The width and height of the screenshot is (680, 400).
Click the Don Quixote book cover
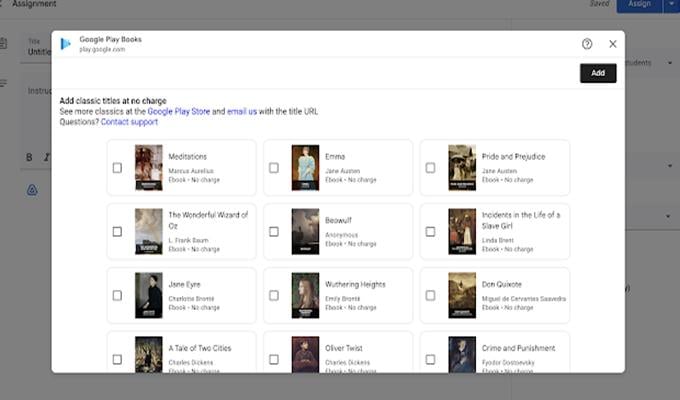(x=462, y=295)
